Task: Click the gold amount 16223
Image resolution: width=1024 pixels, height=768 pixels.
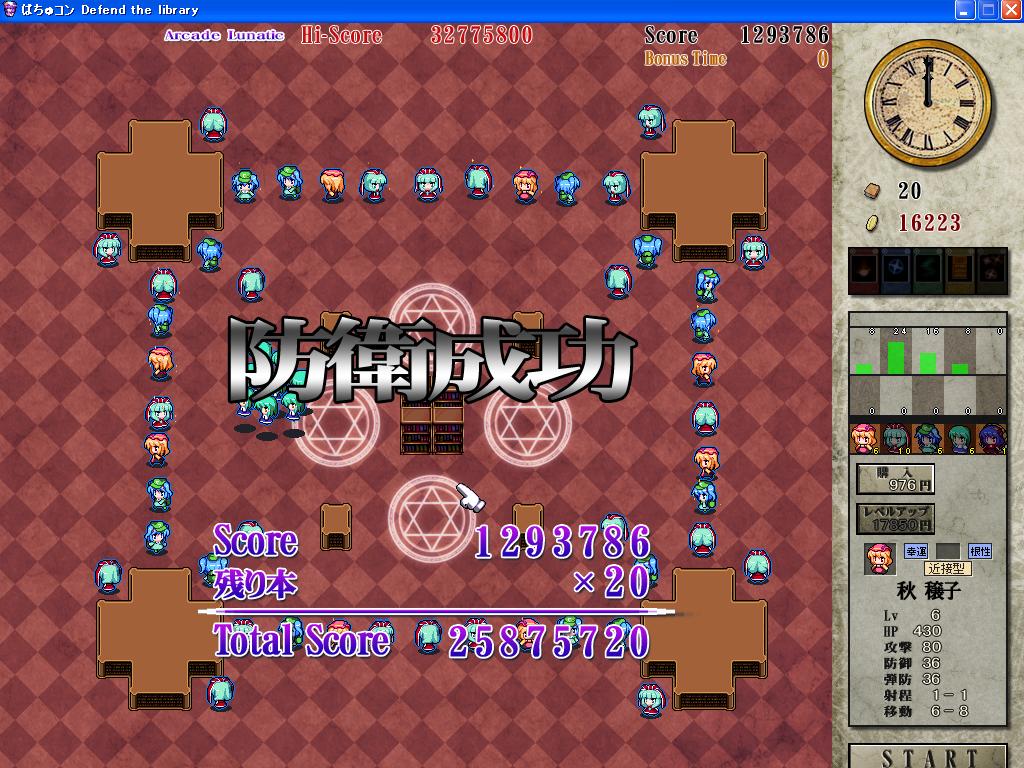Action: pyautogui.click(x=929, y=223)
